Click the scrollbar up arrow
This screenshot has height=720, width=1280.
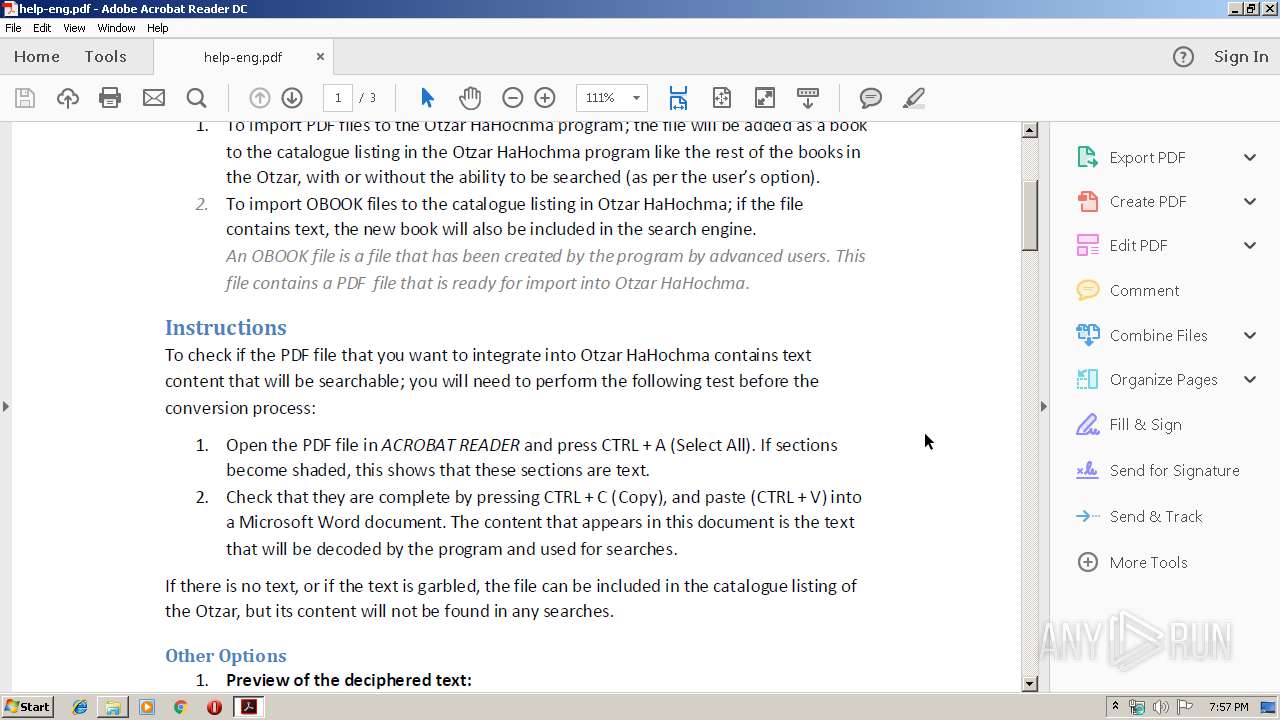pos(1030,130)
